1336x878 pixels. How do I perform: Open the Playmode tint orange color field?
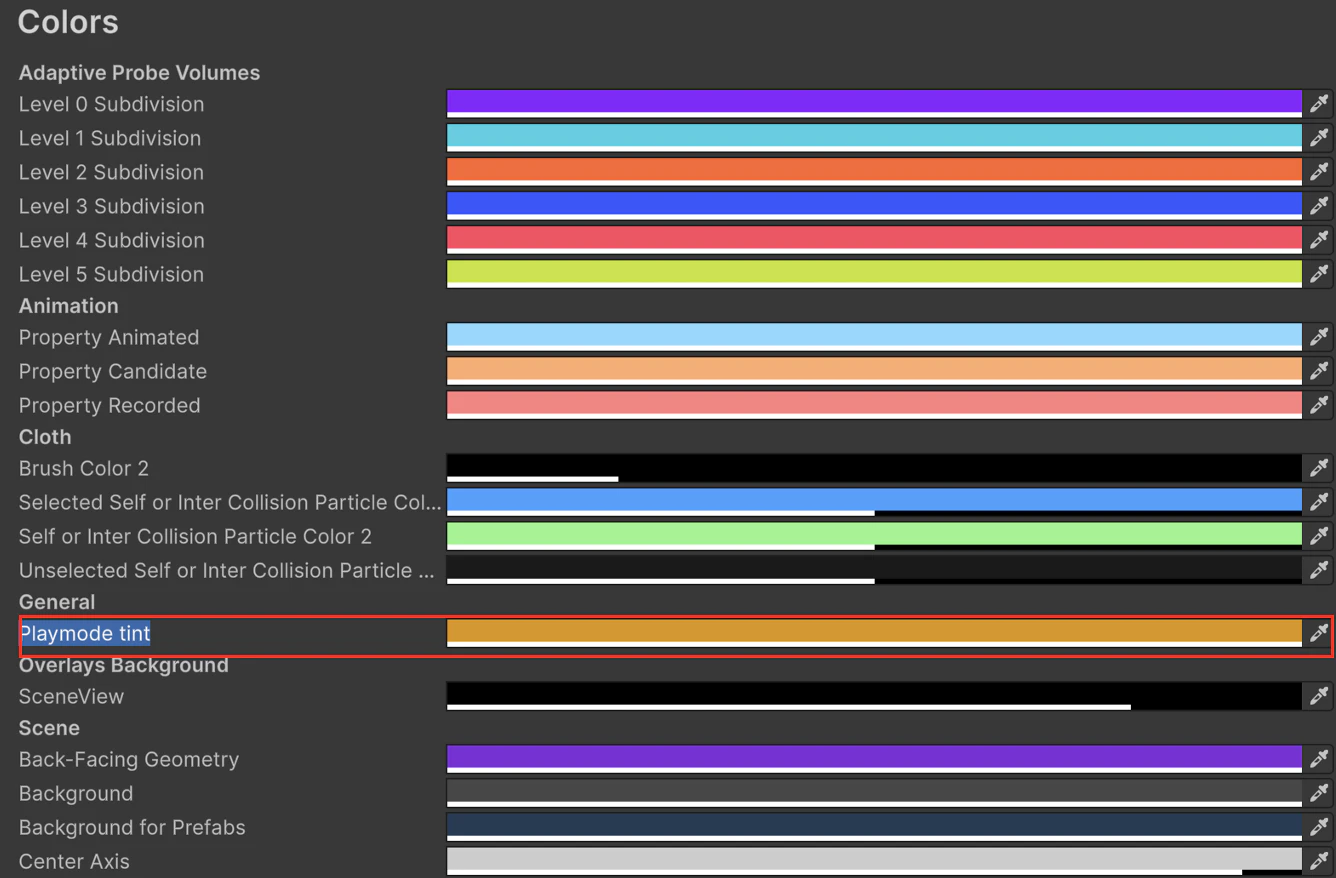(874, 633)
